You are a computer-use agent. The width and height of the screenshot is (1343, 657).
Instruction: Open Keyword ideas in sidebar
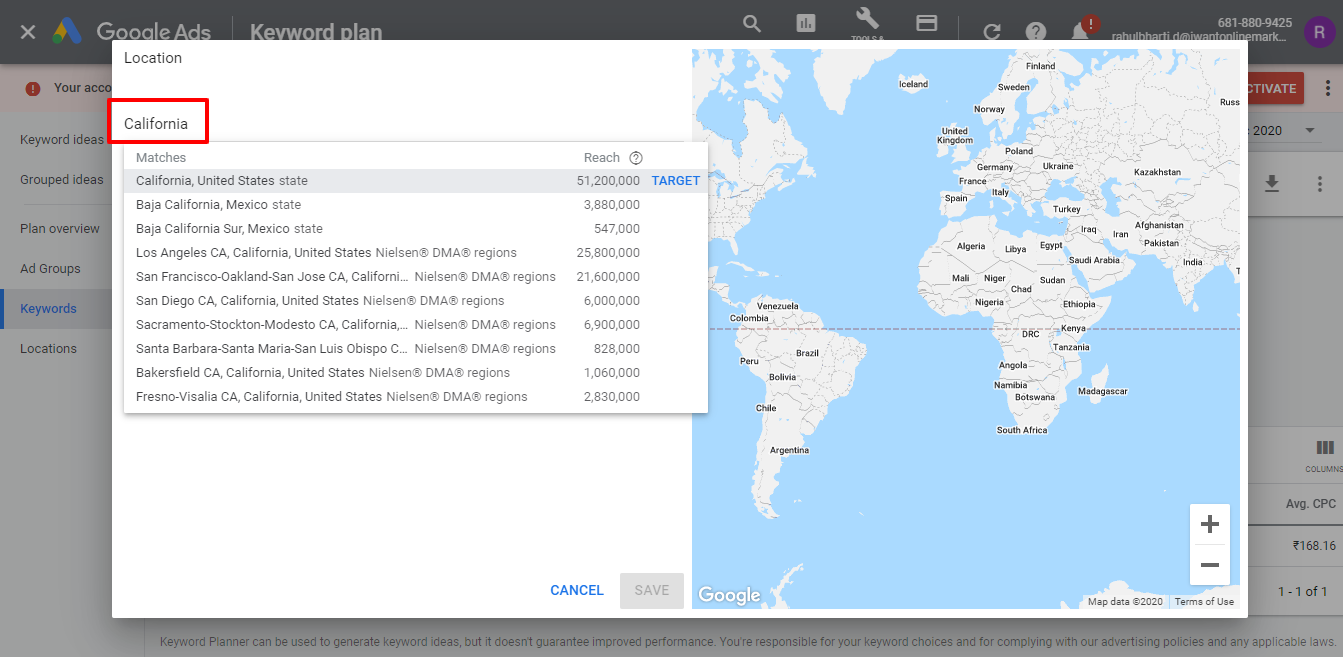pos(62,140)
